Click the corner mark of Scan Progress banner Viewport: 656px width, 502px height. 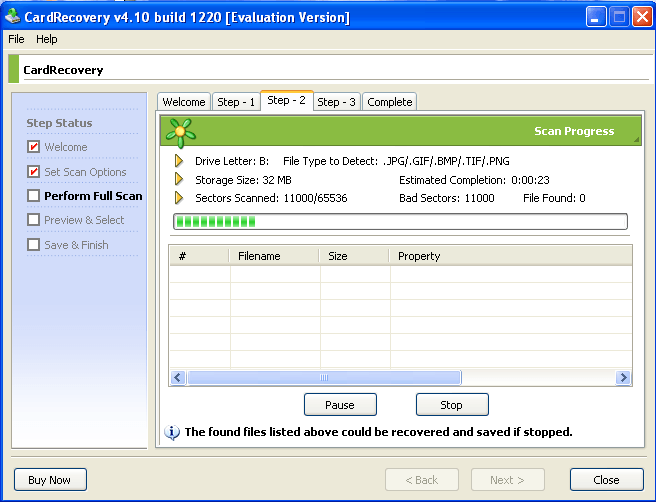tap(636, 139)
